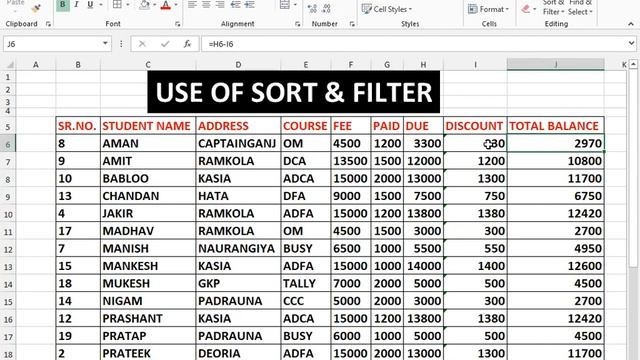Select the cell containing 'DEORIA'

click(x=238, y=353)
